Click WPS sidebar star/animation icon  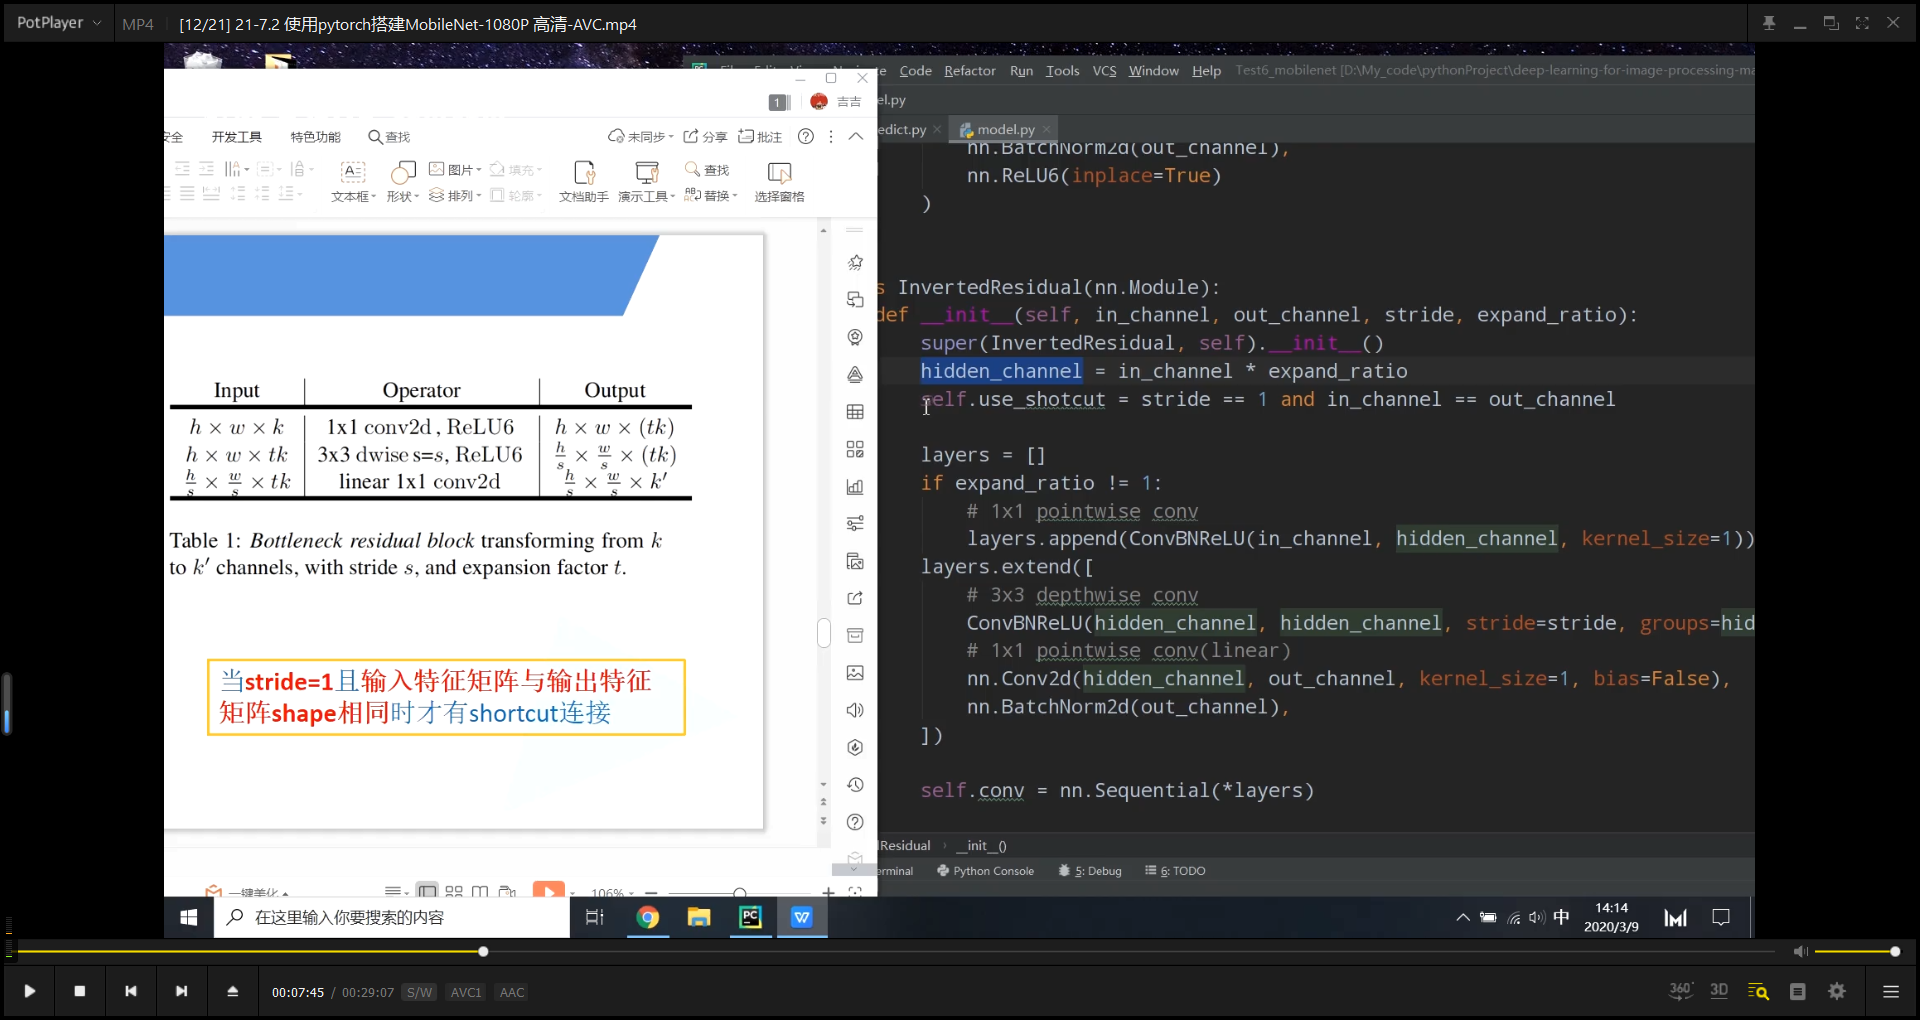[855, 263]
